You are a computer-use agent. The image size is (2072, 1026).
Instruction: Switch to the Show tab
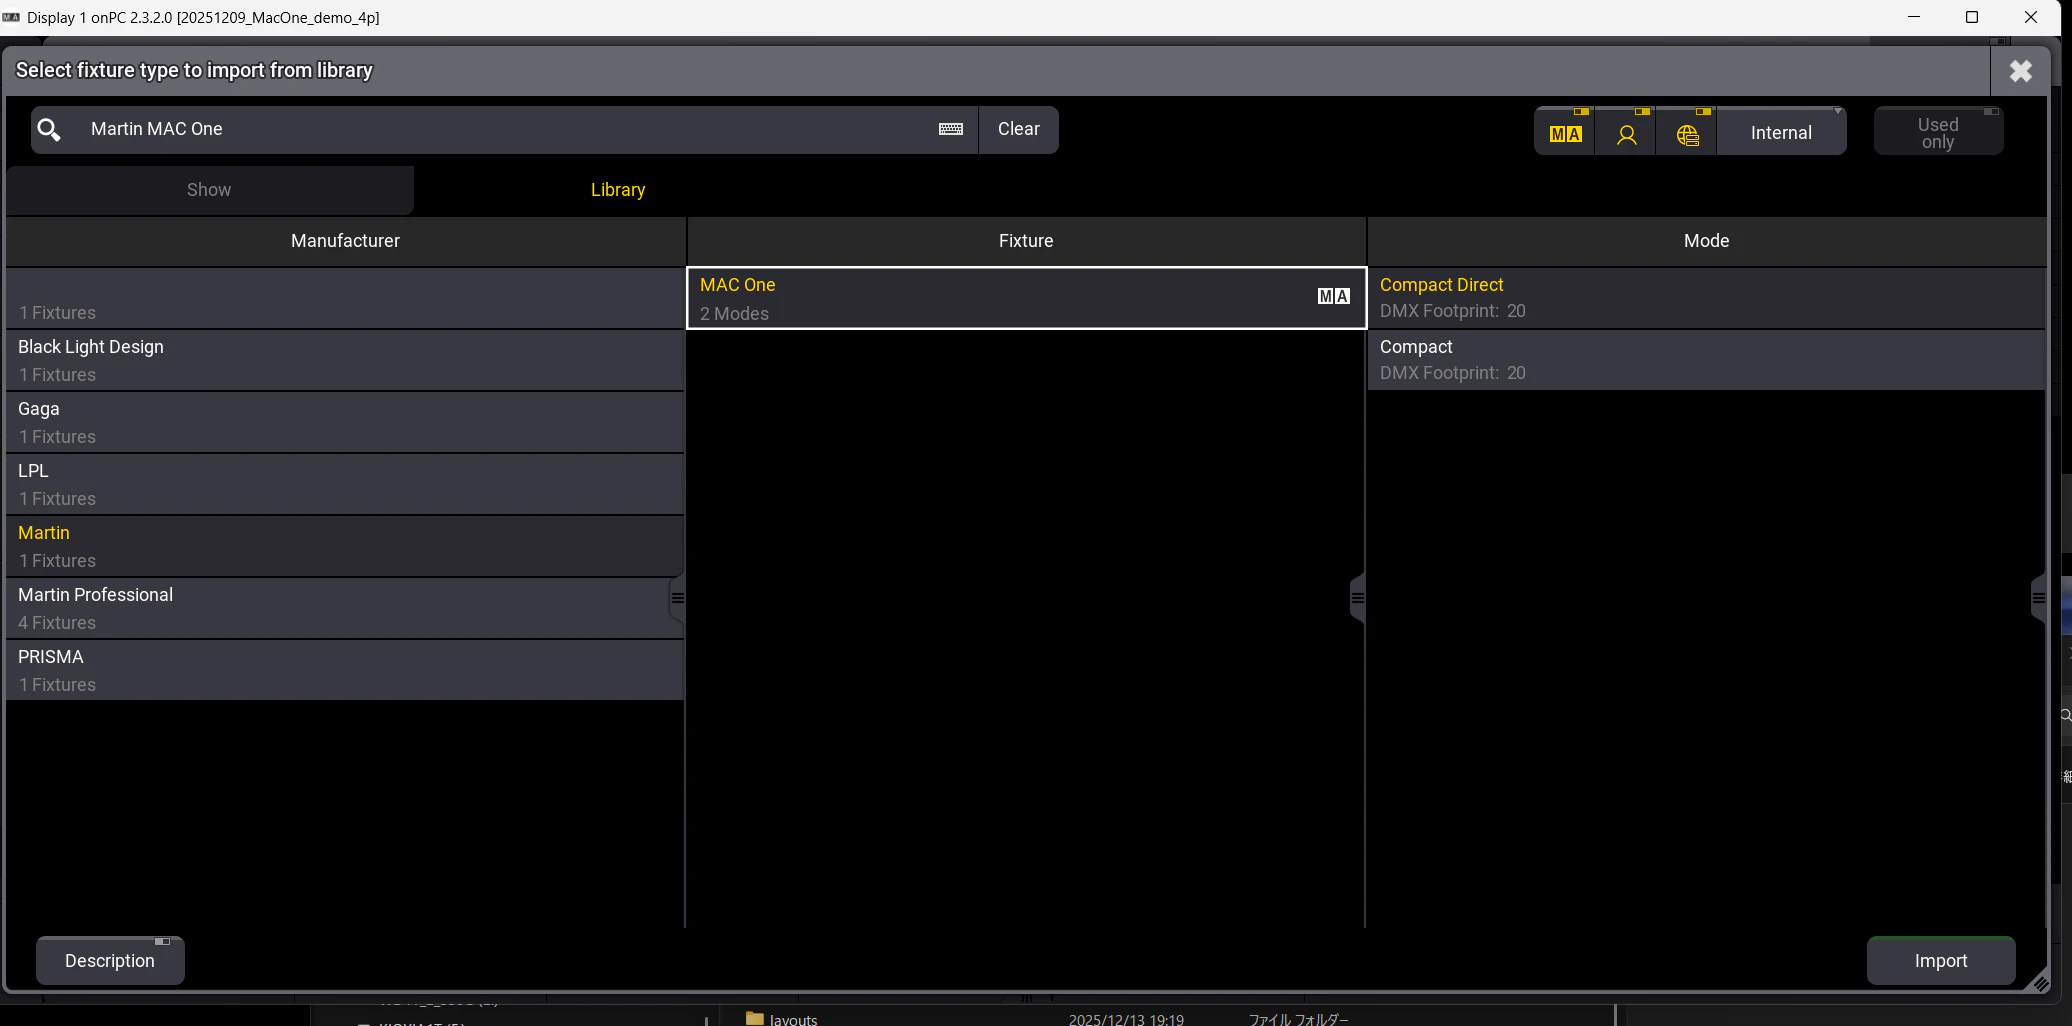pyautogui.click(x=209, y=190)
